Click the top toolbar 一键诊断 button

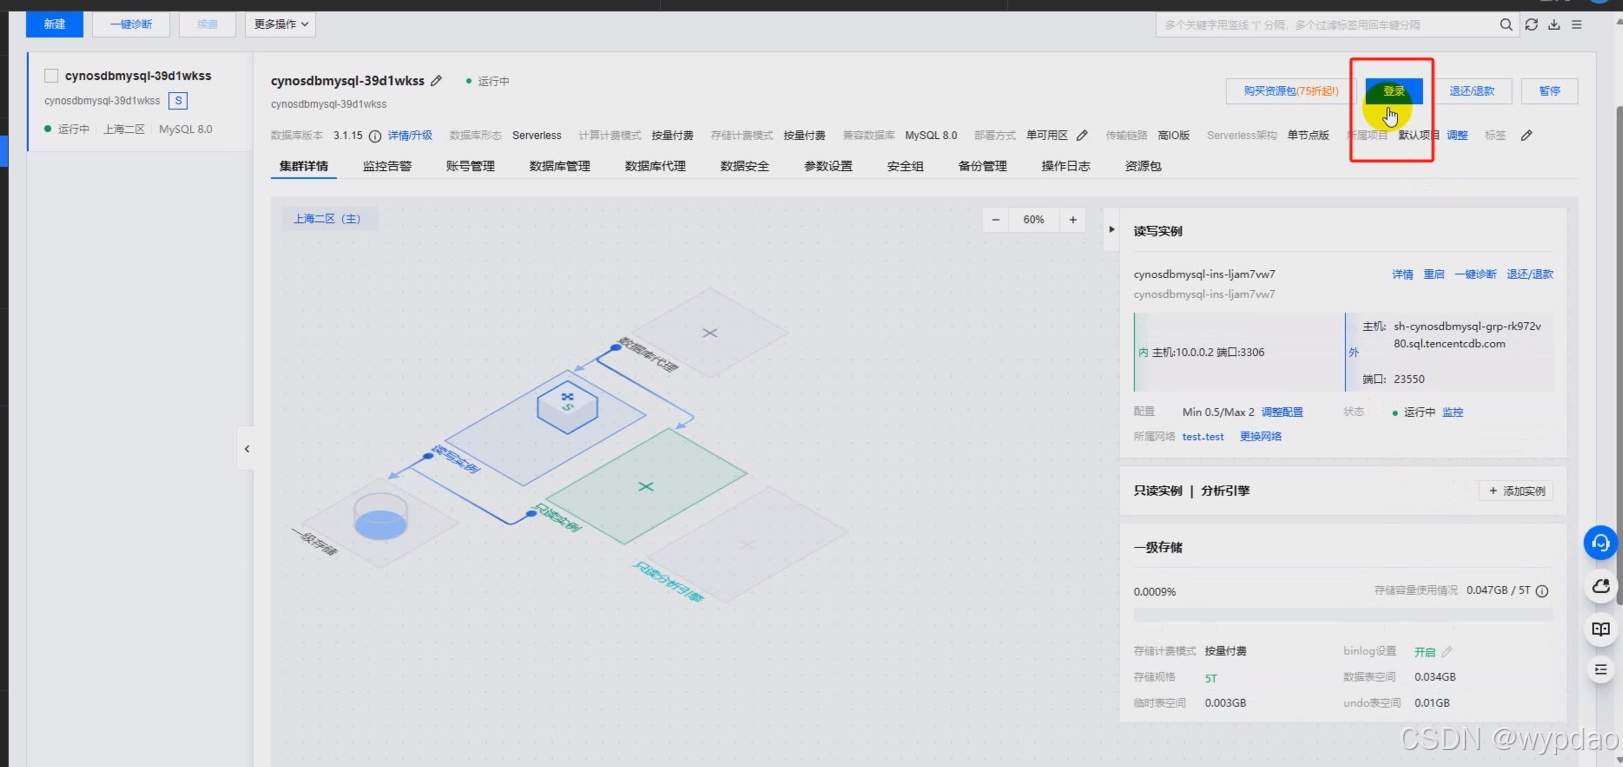[131, 24]
